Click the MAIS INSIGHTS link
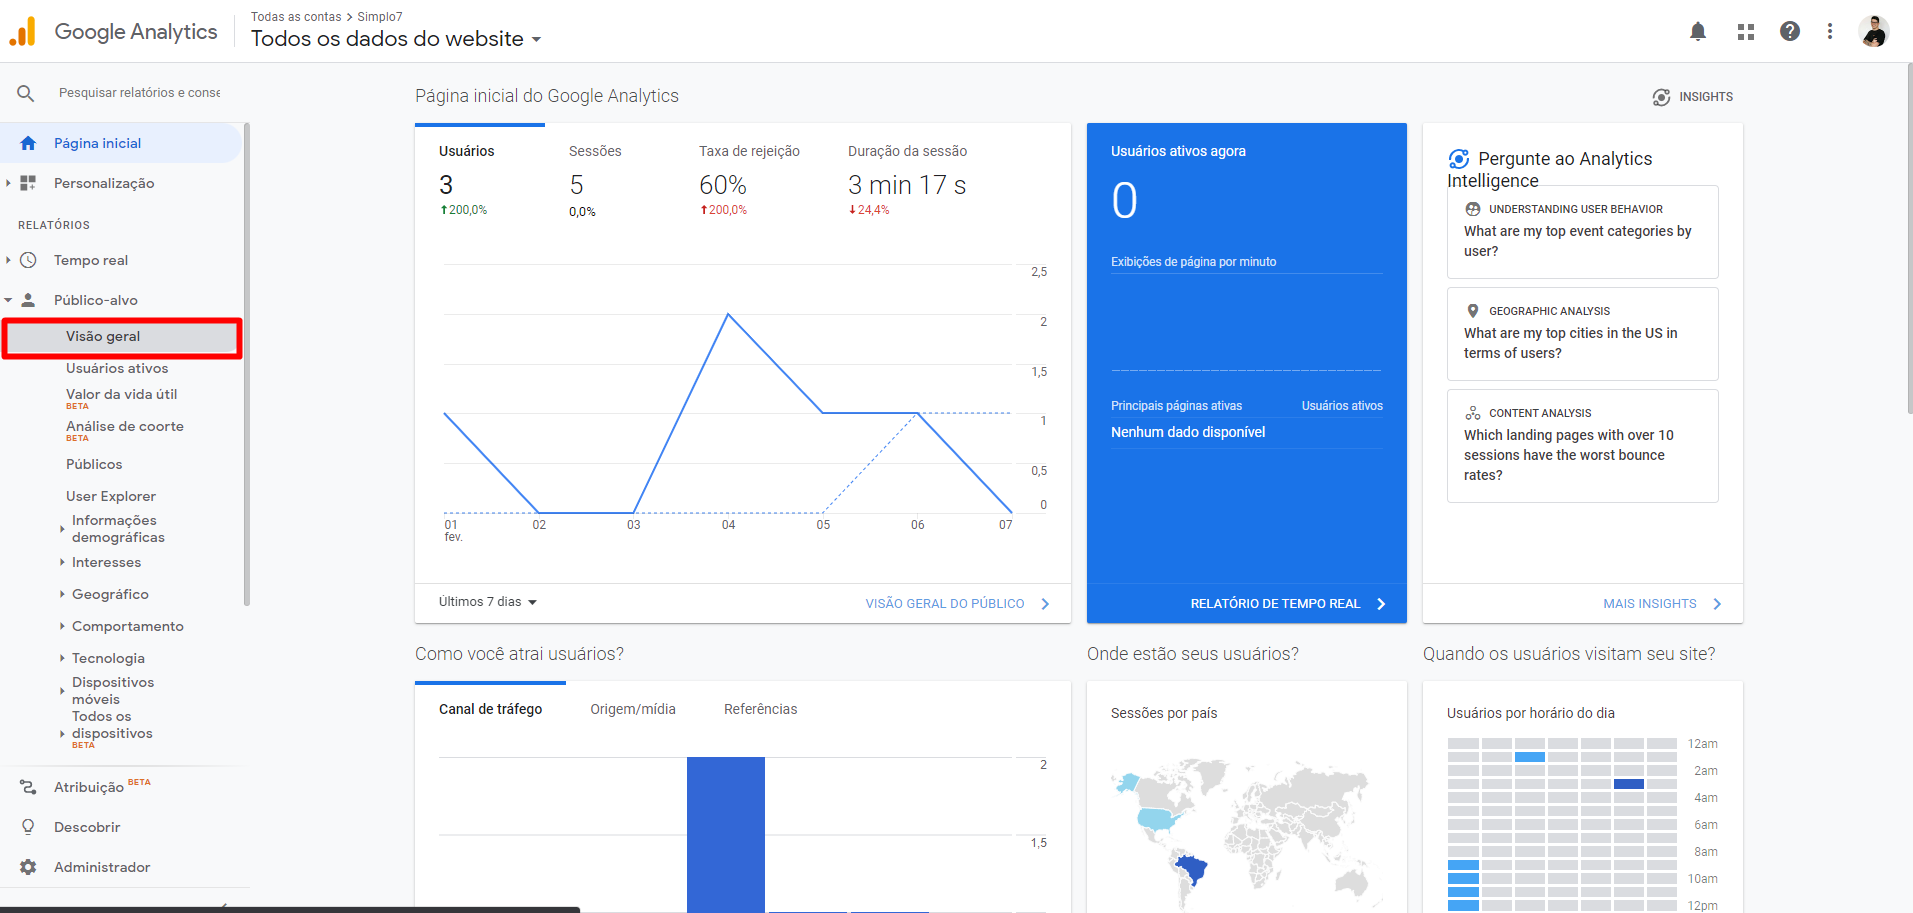 1650,604
